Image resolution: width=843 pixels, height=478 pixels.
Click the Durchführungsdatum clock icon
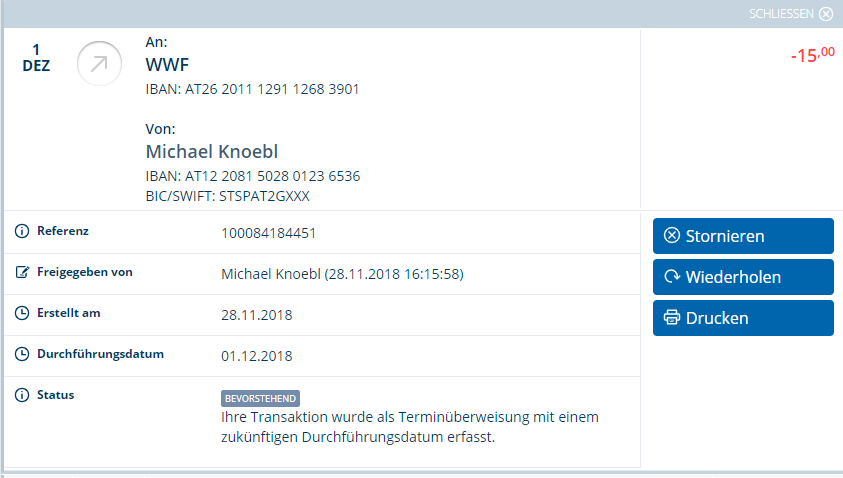click(22, 354)
